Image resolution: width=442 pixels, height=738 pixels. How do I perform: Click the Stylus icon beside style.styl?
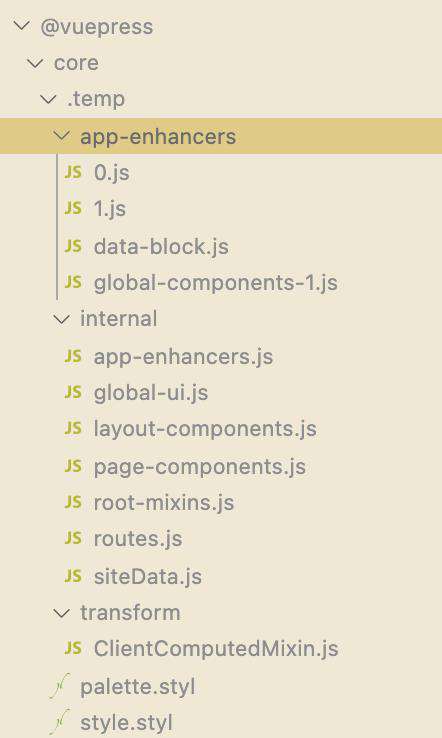tap(60, 722)
